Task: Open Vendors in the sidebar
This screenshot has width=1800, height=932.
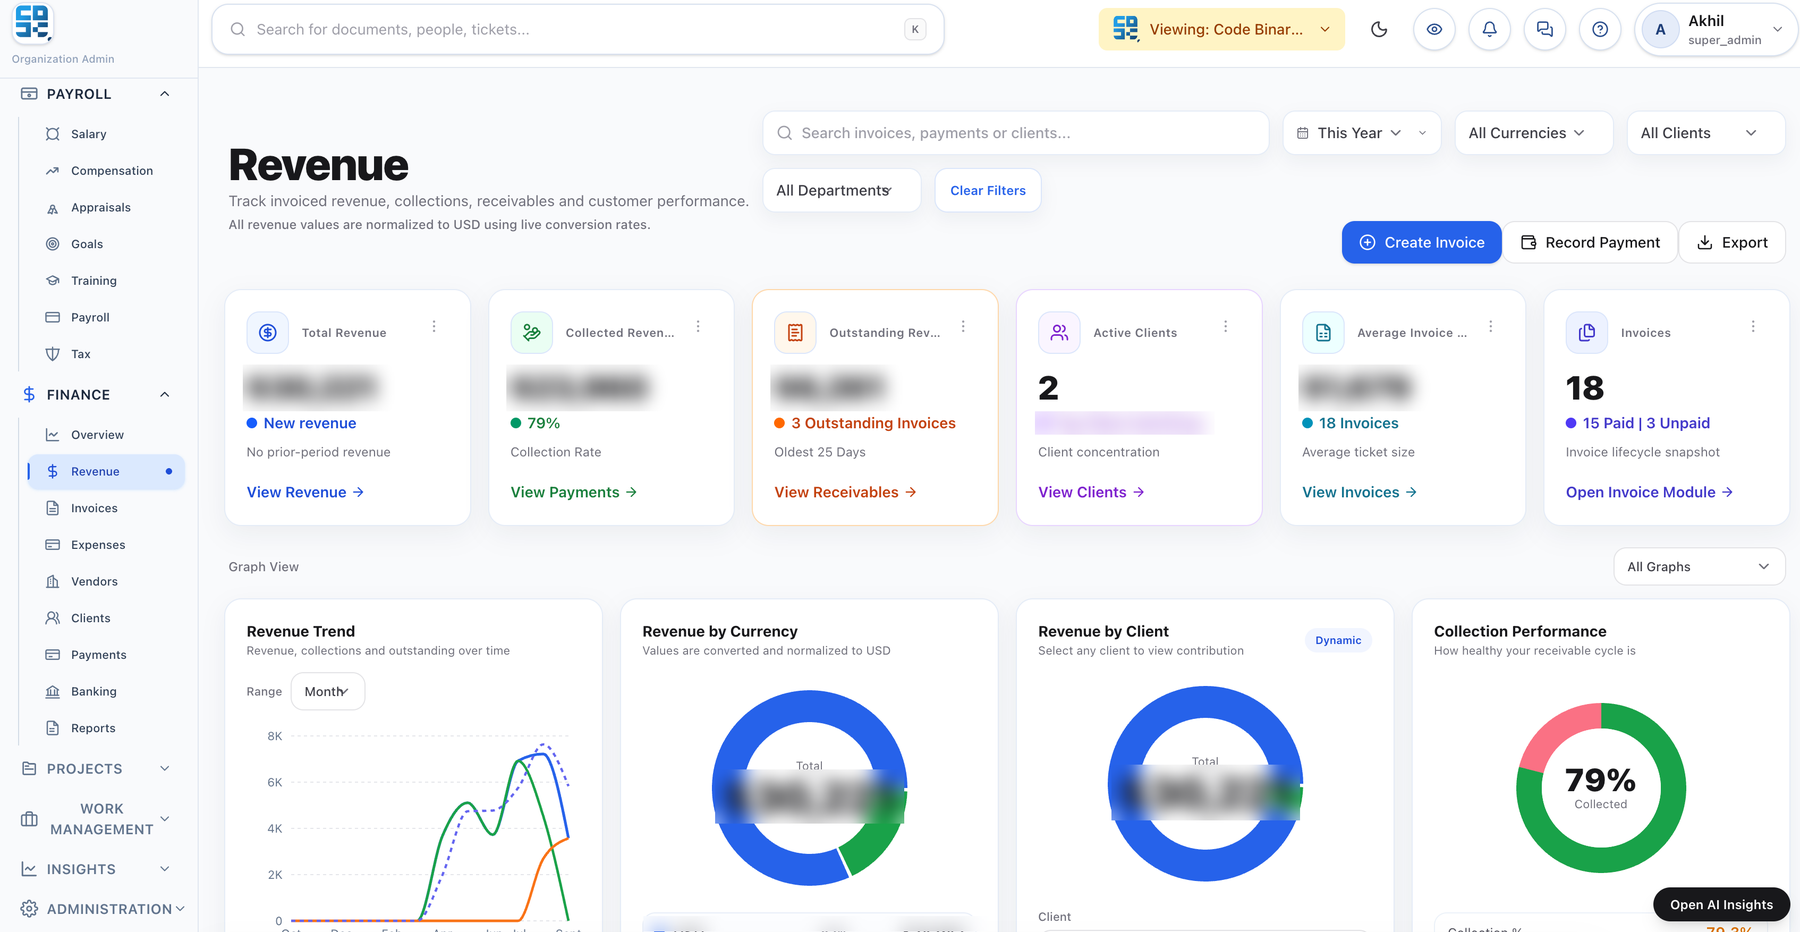Action: 106,582
